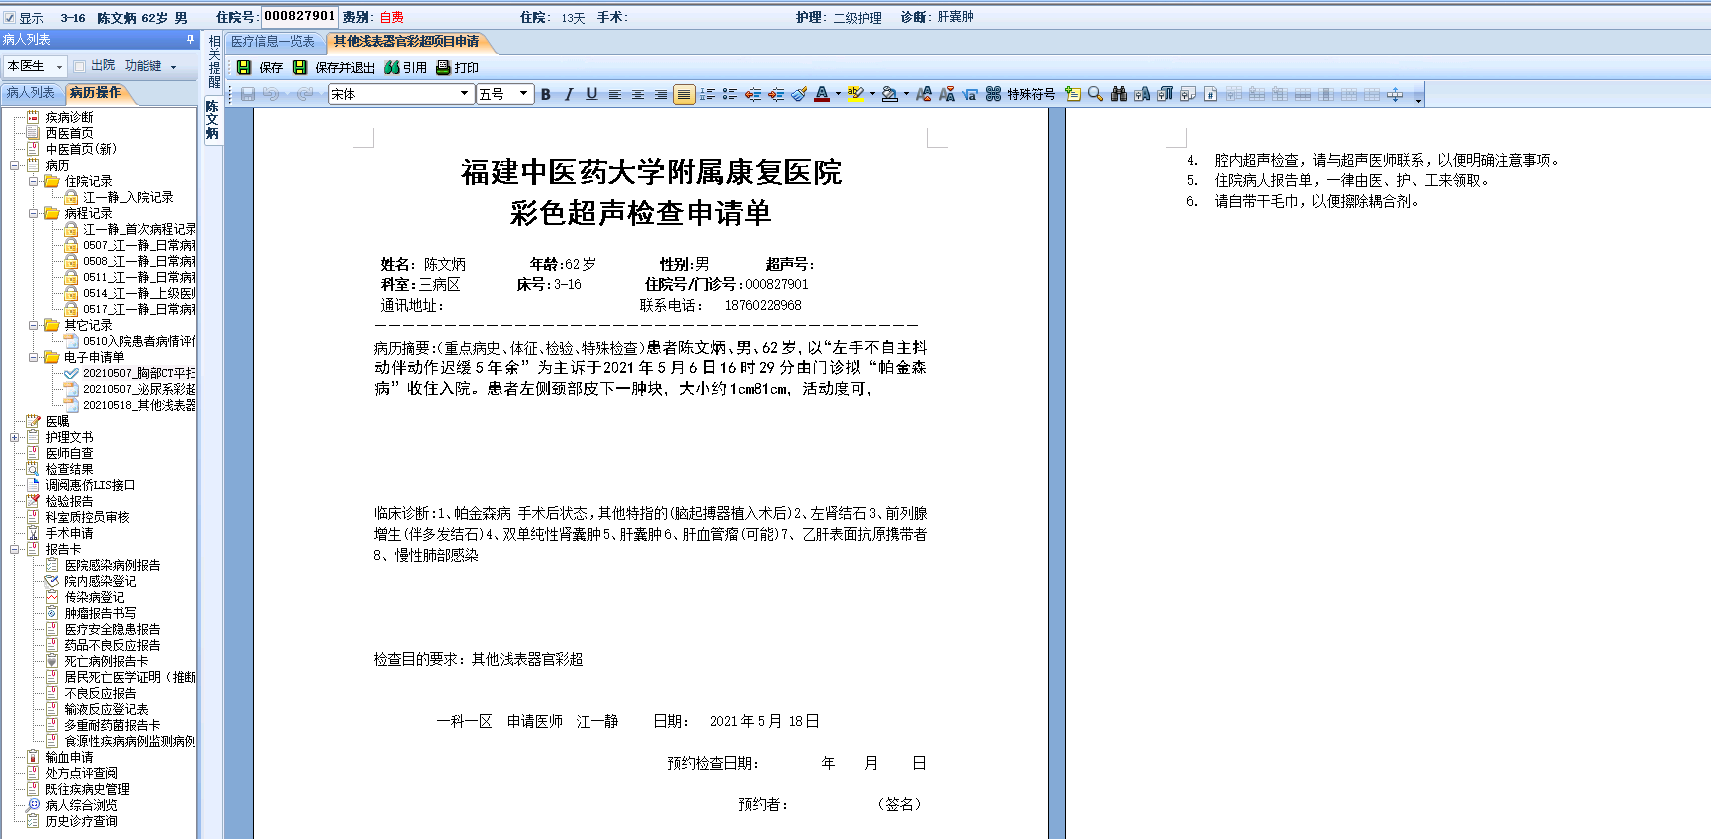Screen dimensions: 1711x839
Task: Click the format painter brush icon
Action: pos(799,94)
